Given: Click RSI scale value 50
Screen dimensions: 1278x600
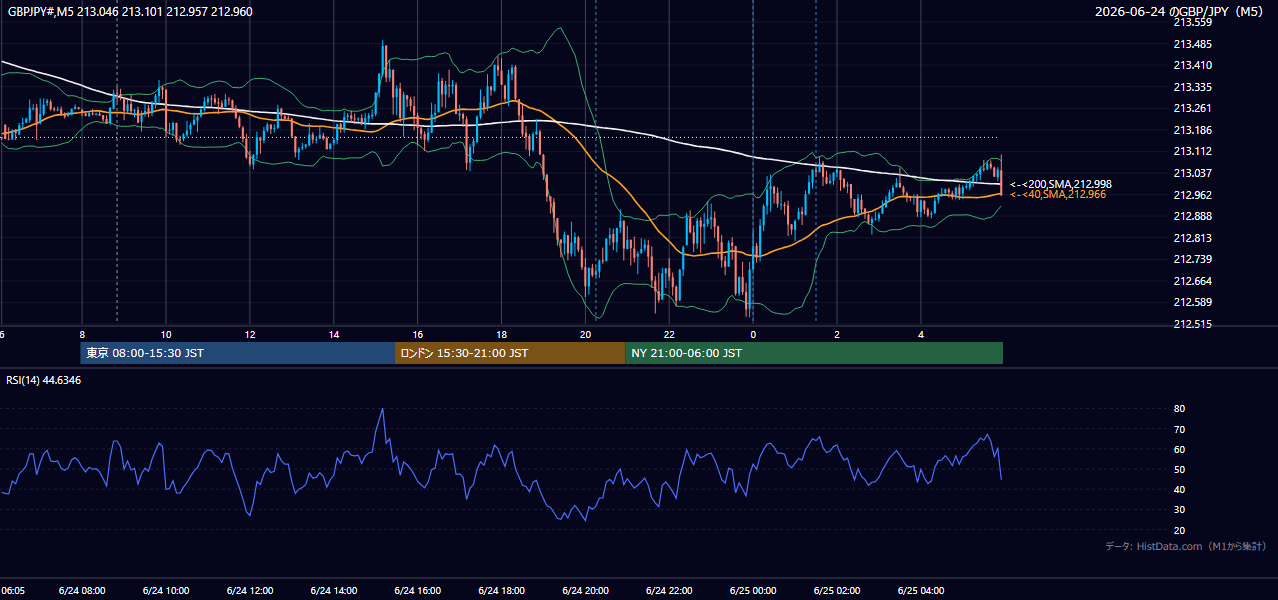Looking at the screenshot, I should coord(1179,469).
